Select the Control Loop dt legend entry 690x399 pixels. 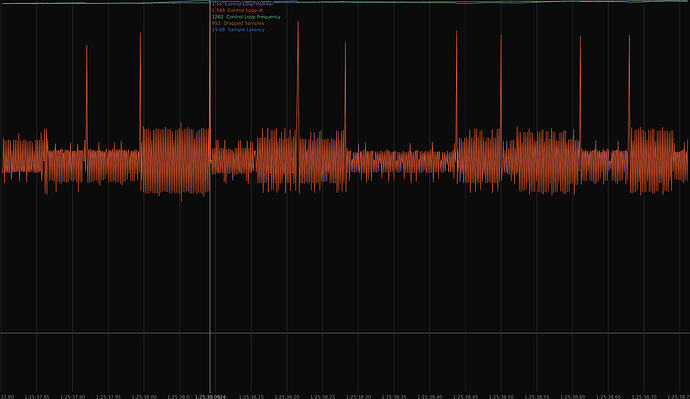(238, 10)
